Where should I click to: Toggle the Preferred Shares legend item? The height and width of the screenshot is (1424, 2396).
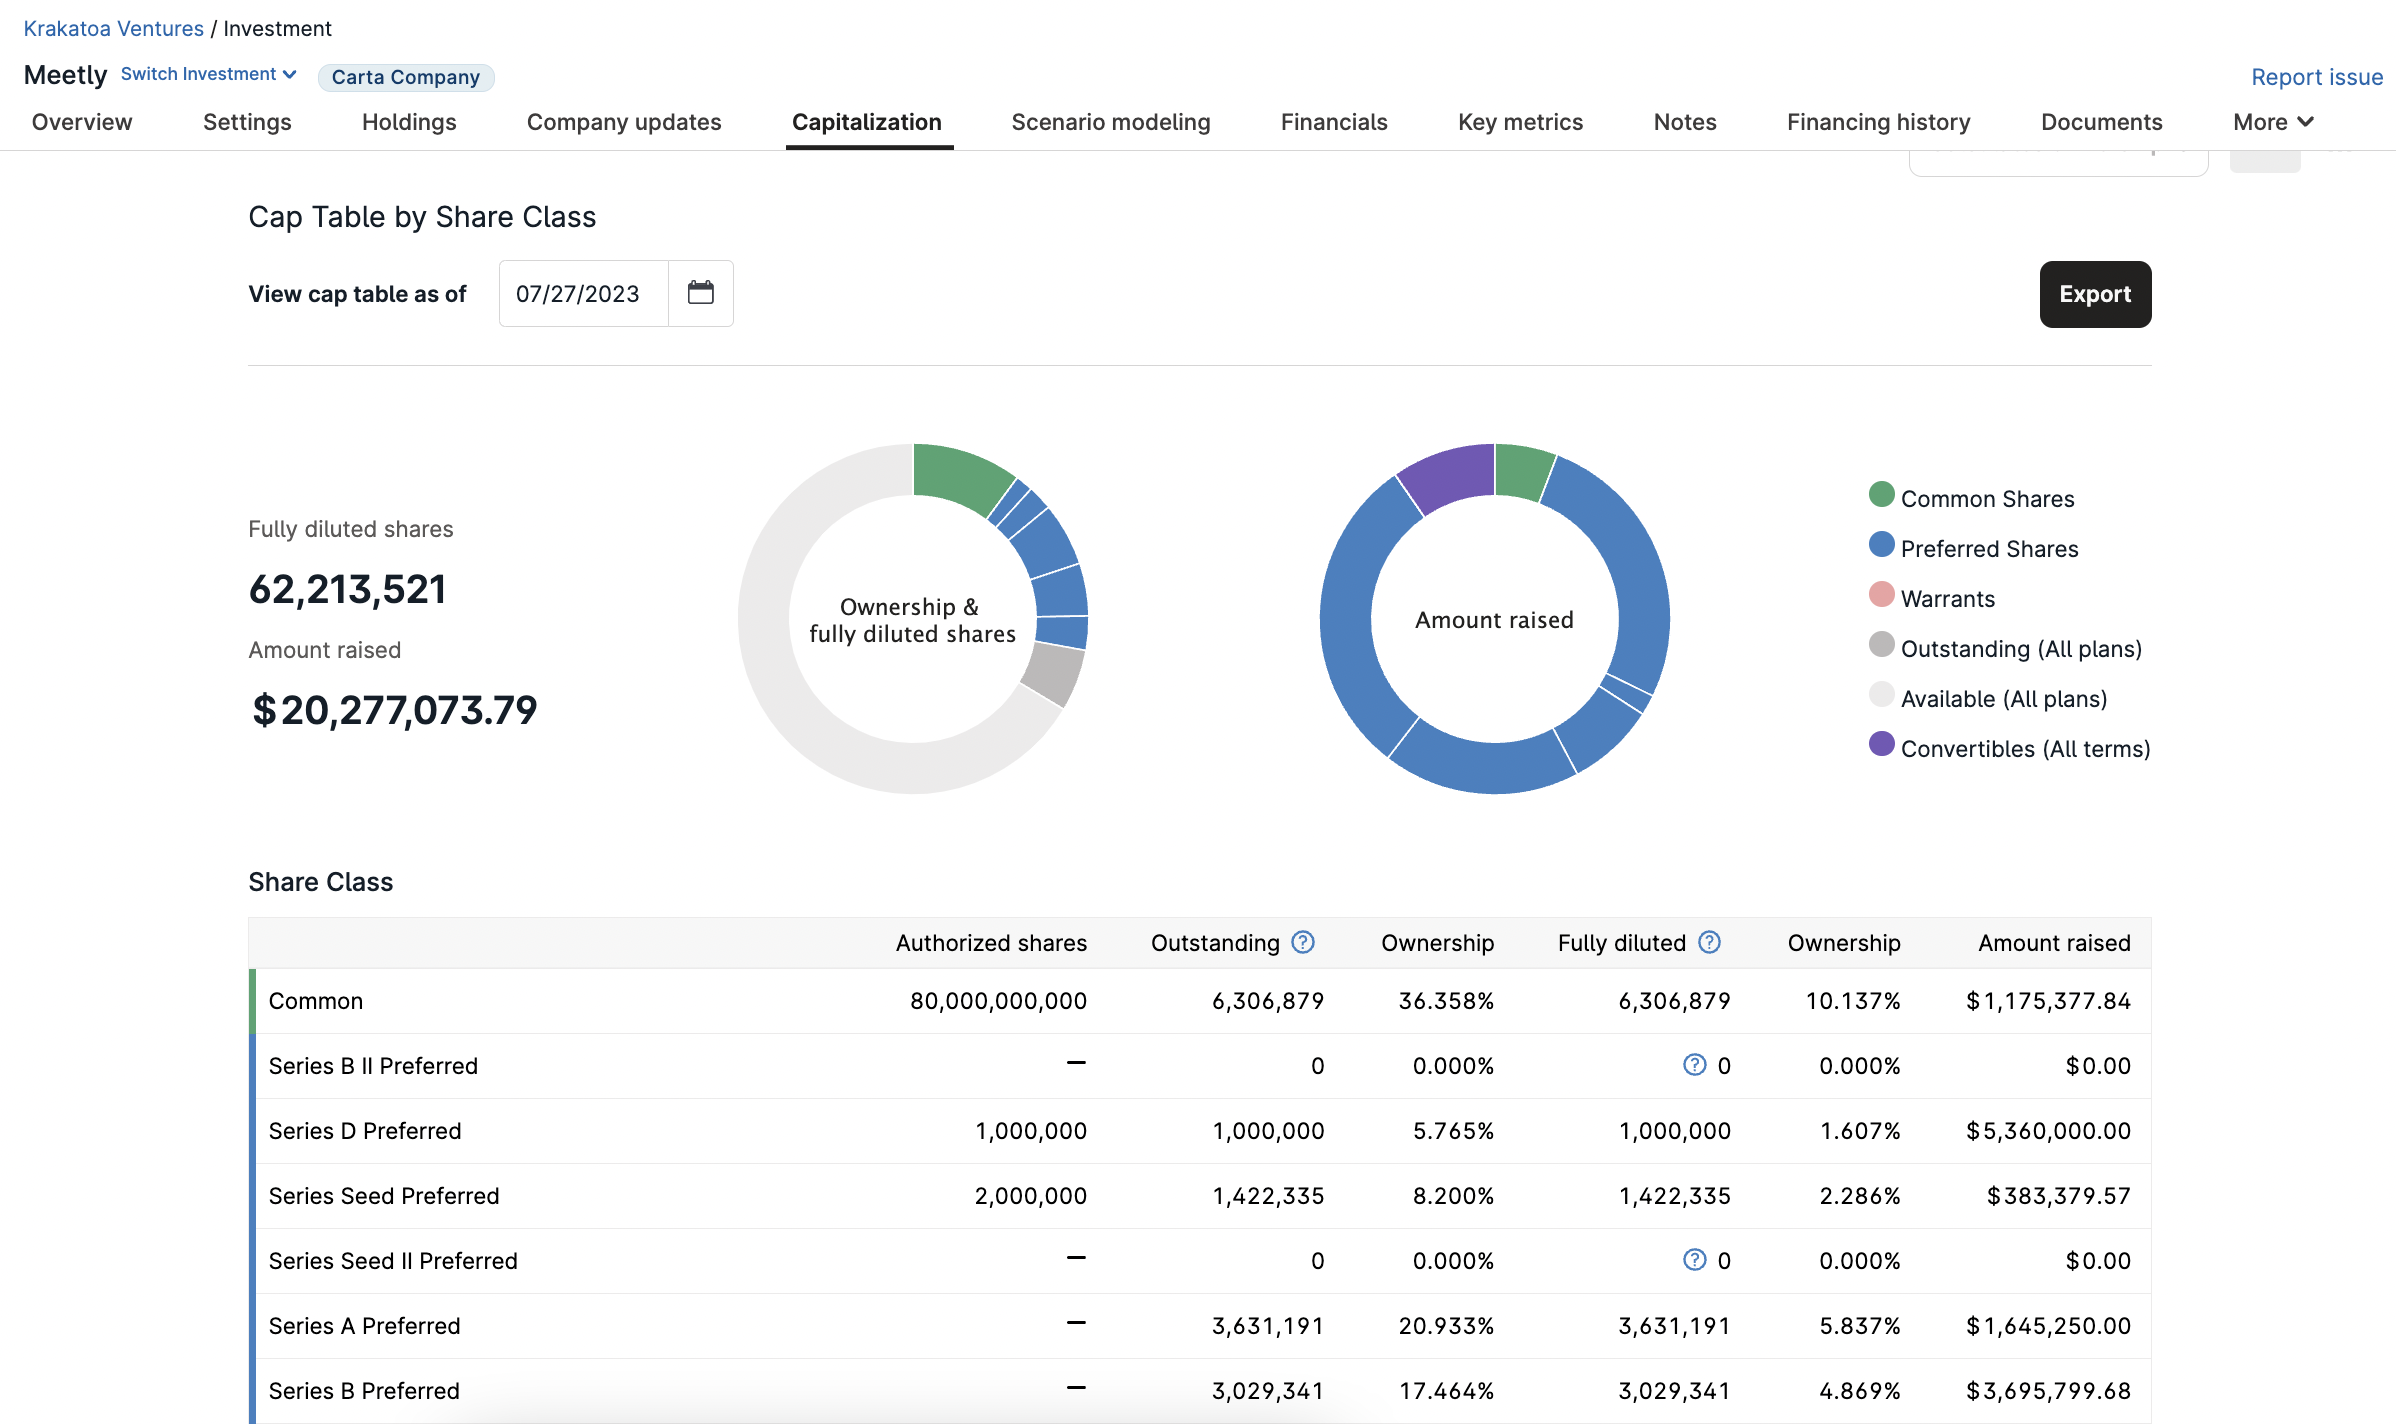coord(1988,548)
